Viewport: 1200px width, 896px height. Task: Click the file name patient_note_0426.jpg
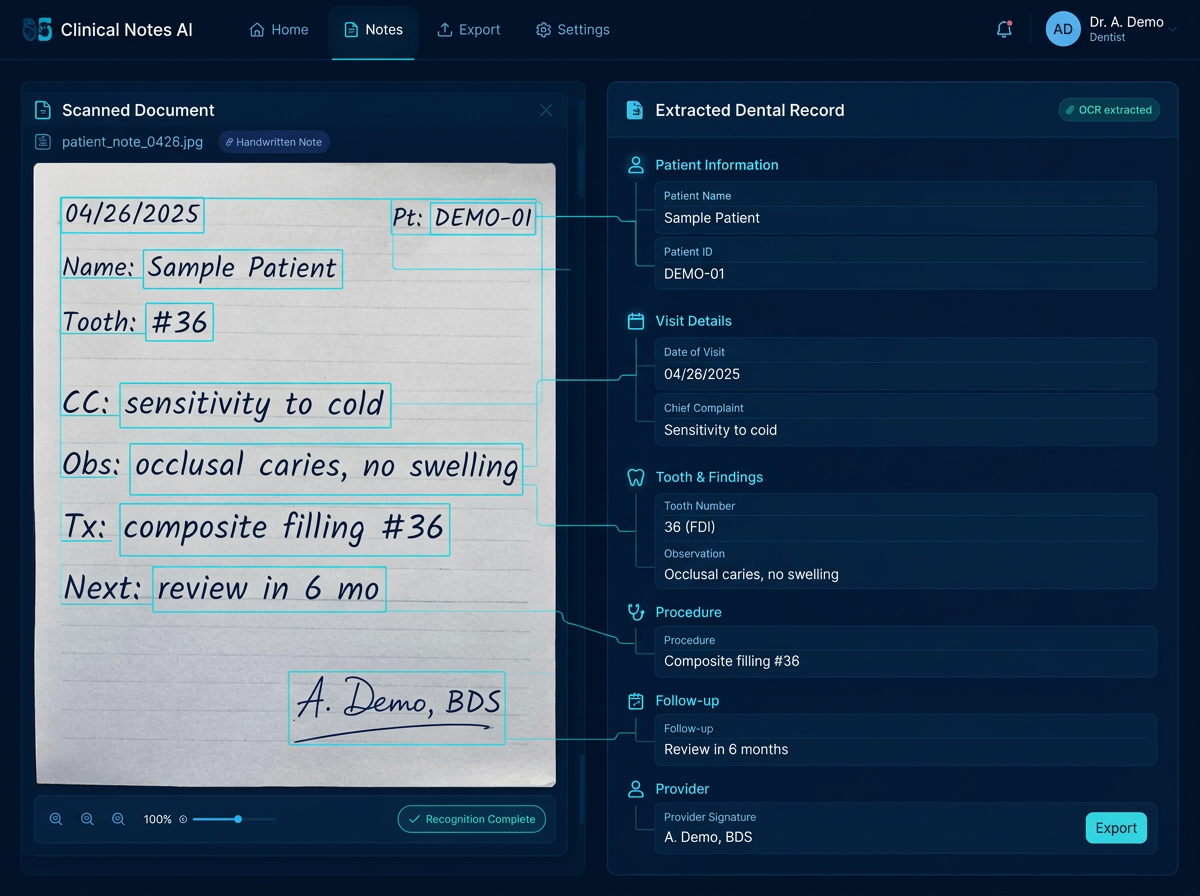(132, 142)
